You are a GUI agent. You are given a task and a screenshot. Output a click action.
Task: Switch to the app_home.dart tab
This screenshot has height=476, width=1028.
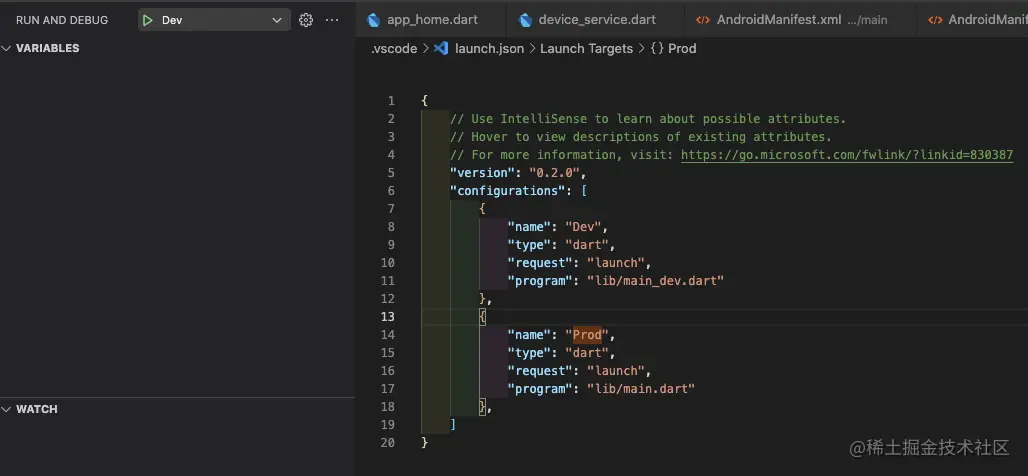coord(431,20)
